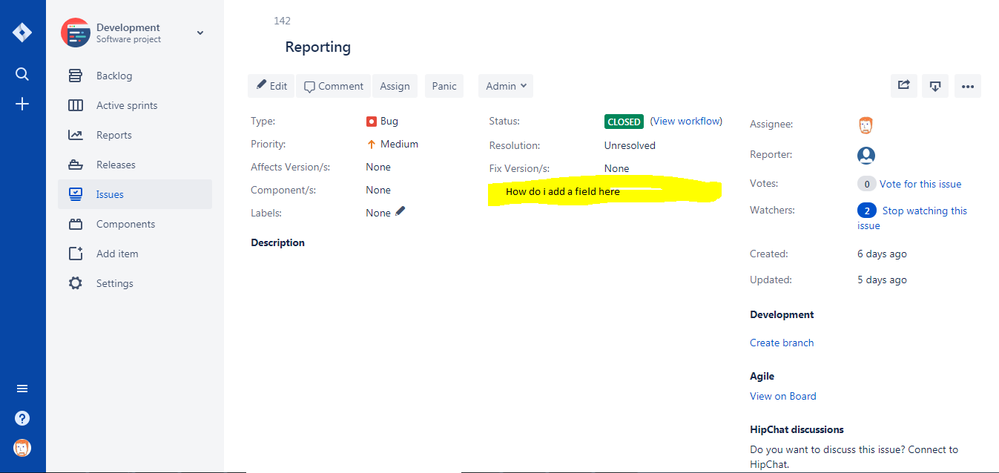Click the Assign button
Screen dimensions: 999x473
click(395, 86)
